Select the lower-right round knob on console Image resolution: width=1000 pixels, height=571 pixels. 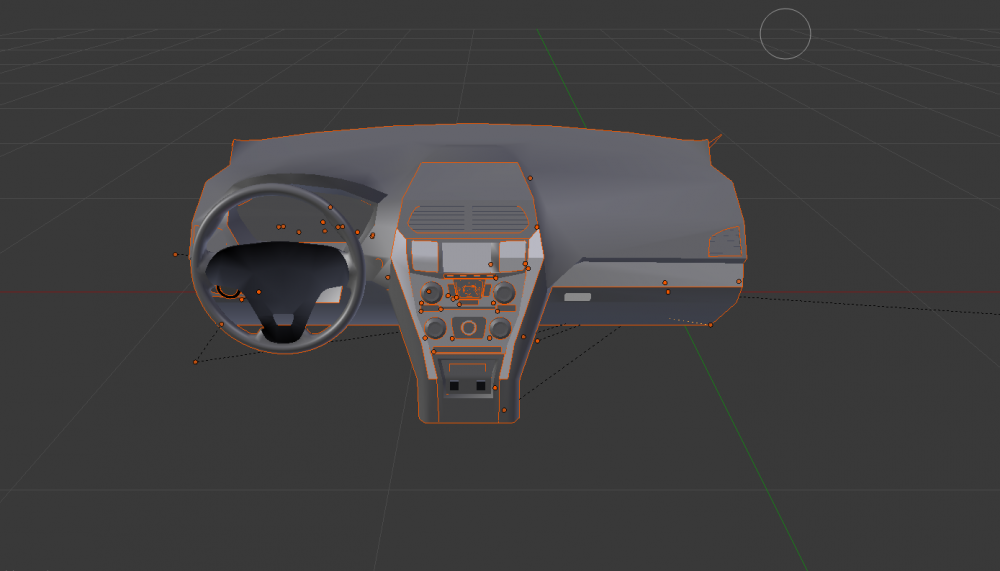[500, 328]
